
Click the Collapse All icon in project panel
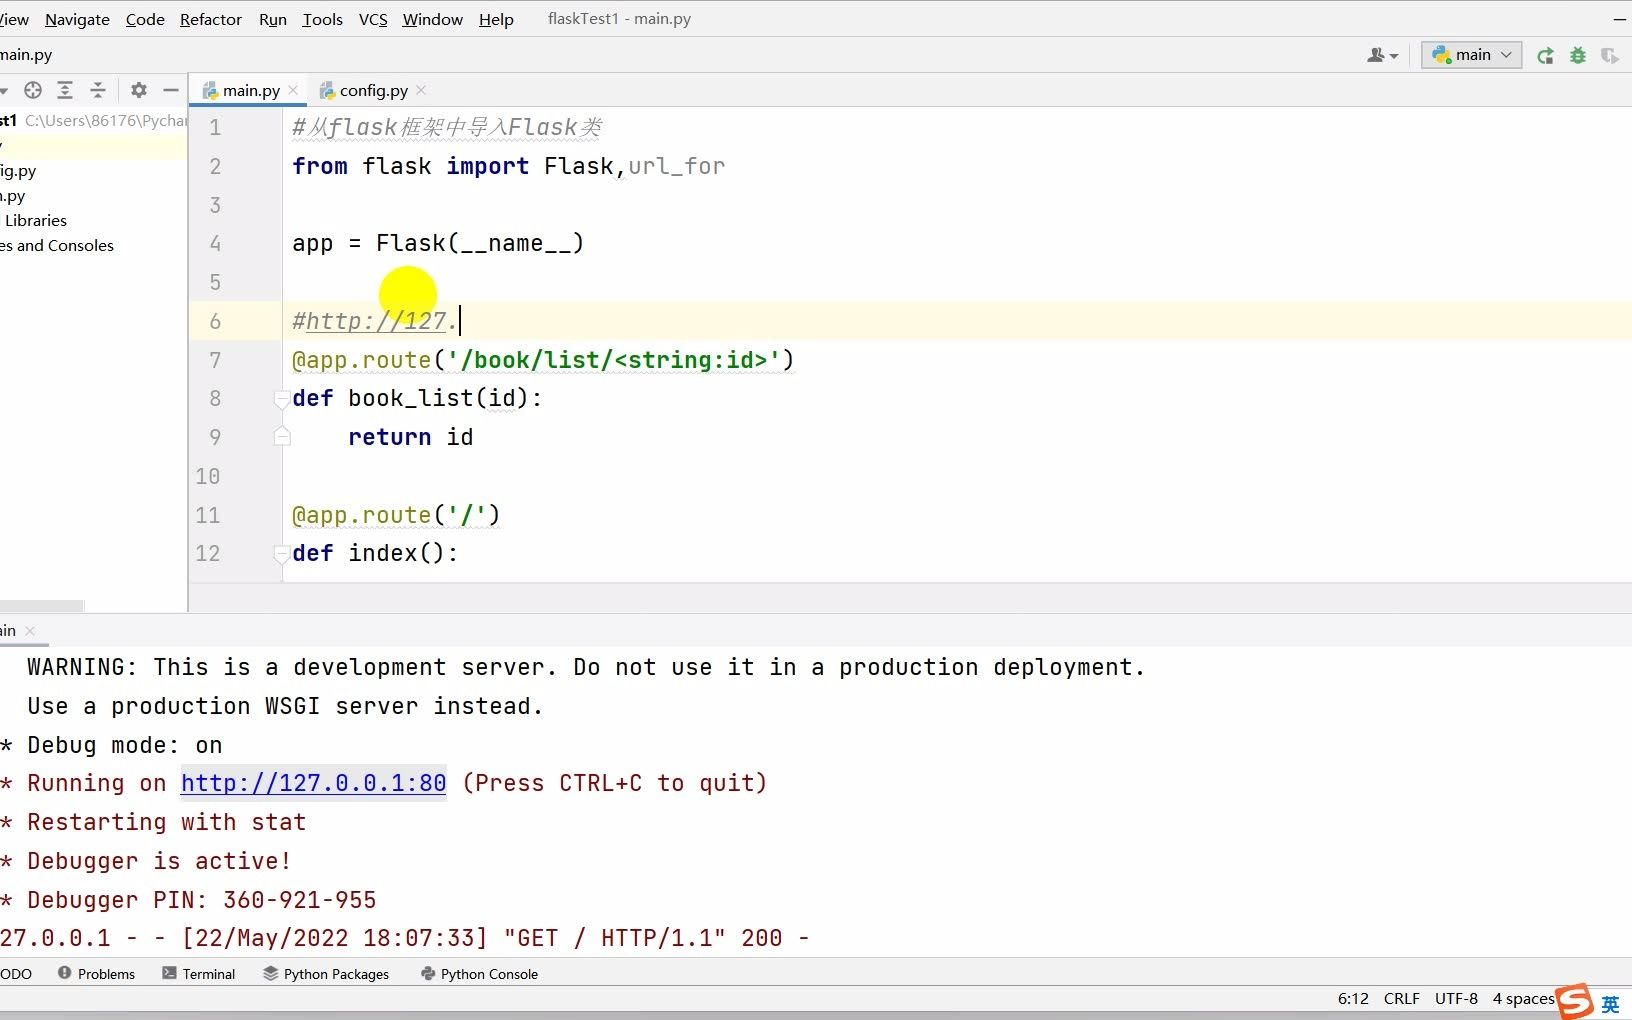[x=98, y=90]
